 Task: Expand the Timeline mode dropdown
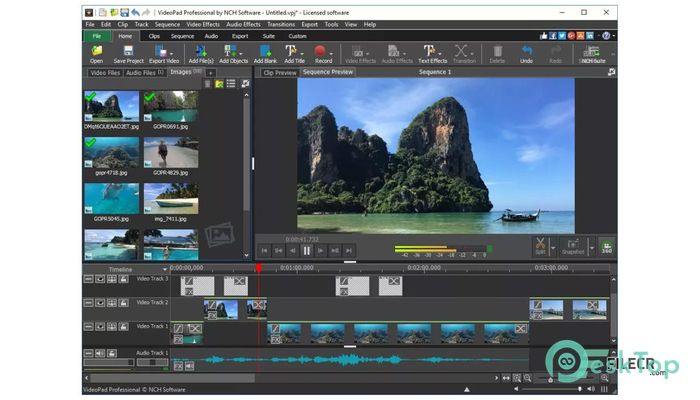tap(165, 269)
